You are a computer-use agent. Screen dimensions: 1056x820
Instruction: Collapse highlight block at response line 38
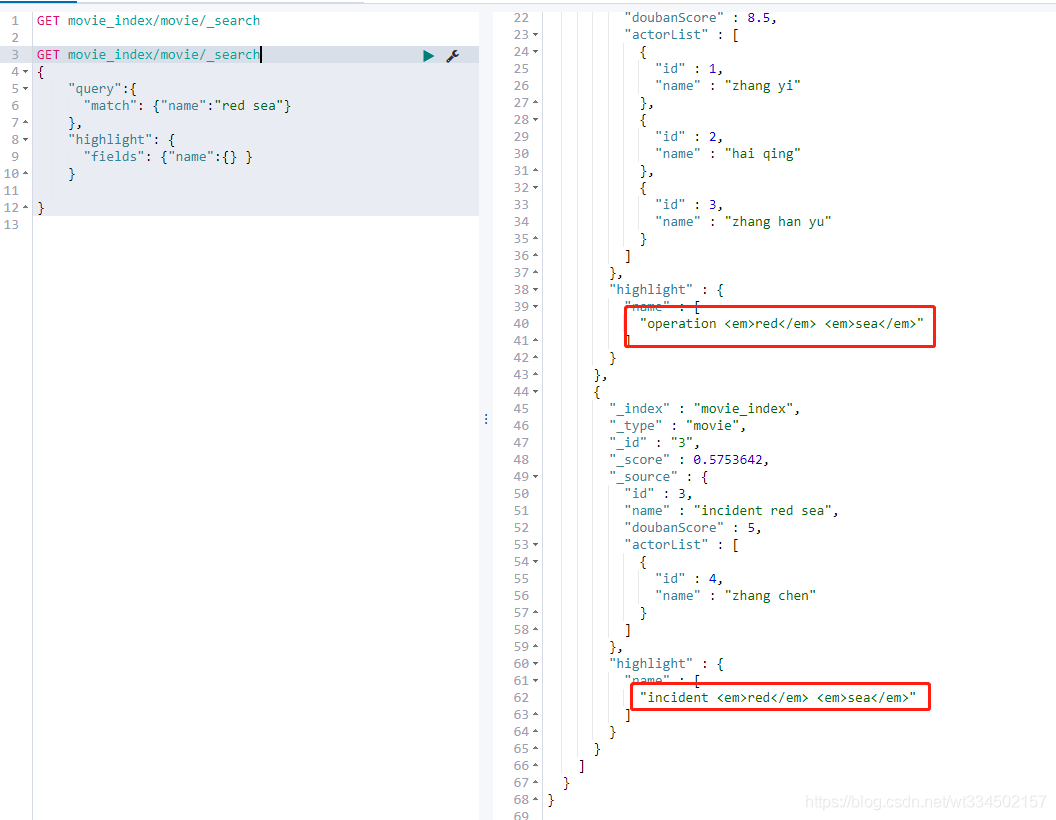(535, 289)
